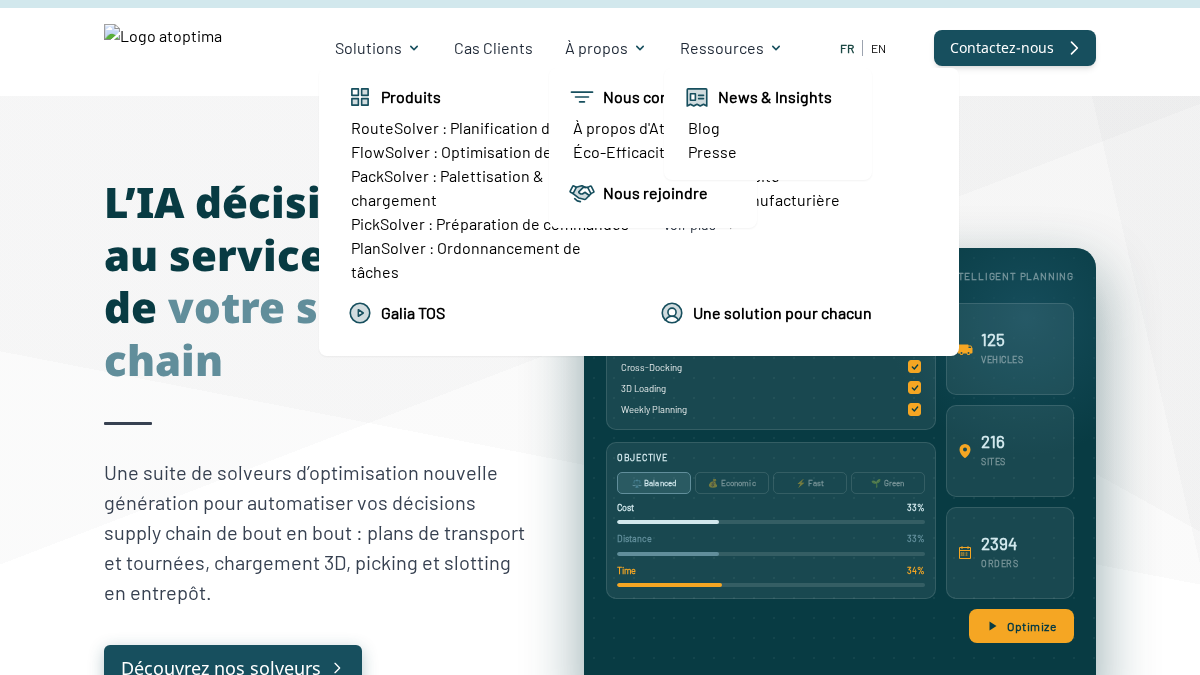The width and height of the screenshot is (1200, 675).
Task: Click the 34% Time value
Action: [x=915, y=570]
